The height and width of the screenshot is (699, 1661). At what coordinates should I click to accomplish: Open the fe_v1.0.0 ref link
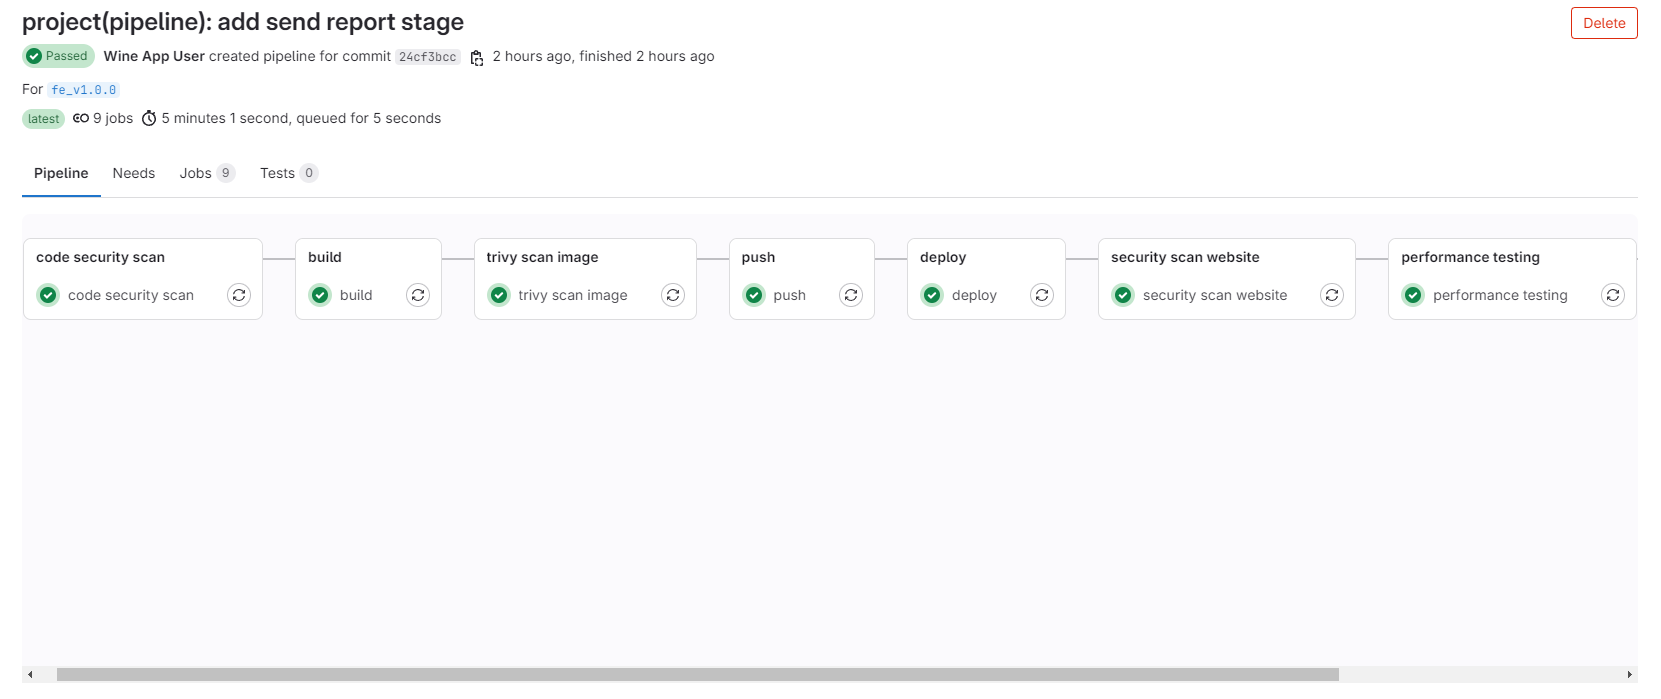coord(84,90)
